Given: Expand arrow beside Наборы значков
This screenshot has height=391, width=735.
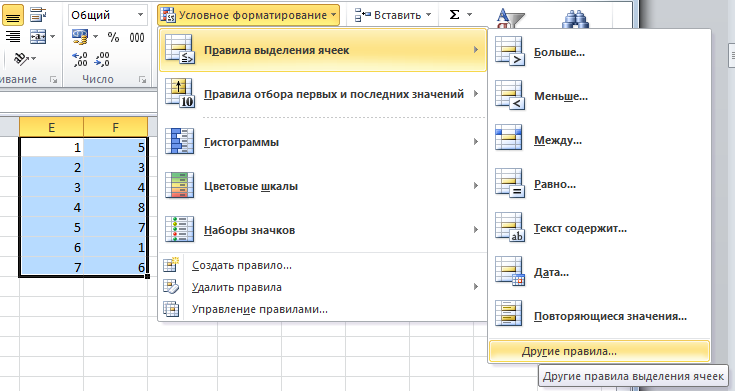Looking at the screenshot, I should tap(476, 230).
